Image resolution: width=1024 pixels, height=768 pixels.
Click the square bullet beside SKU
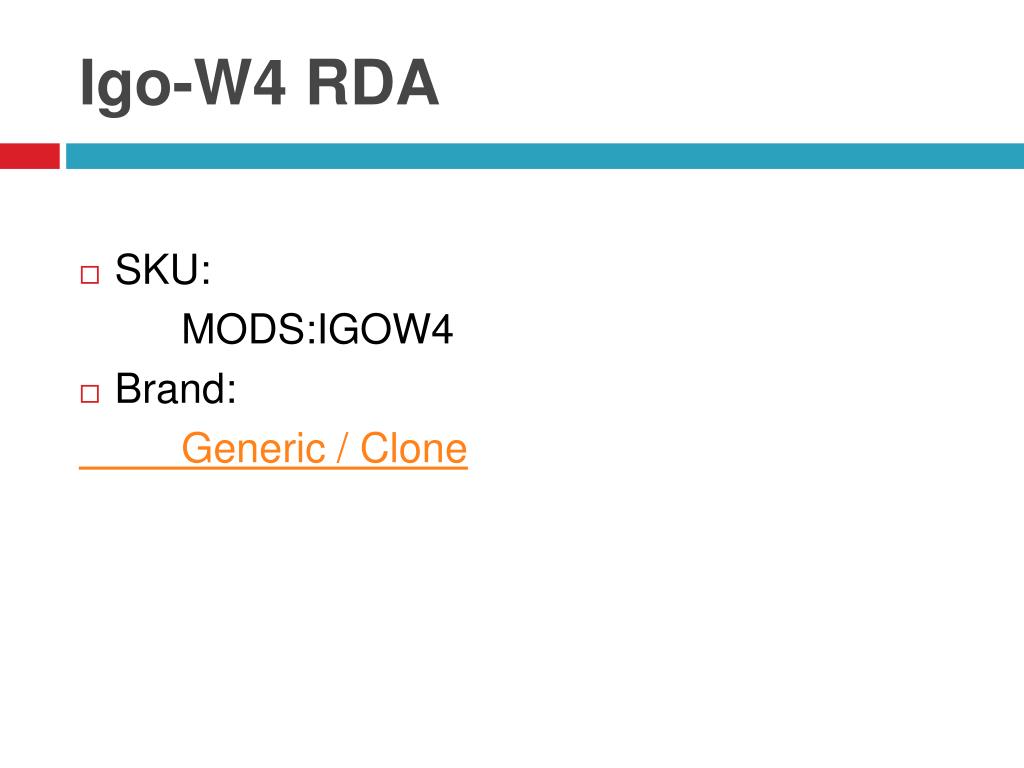coord(89,274)
